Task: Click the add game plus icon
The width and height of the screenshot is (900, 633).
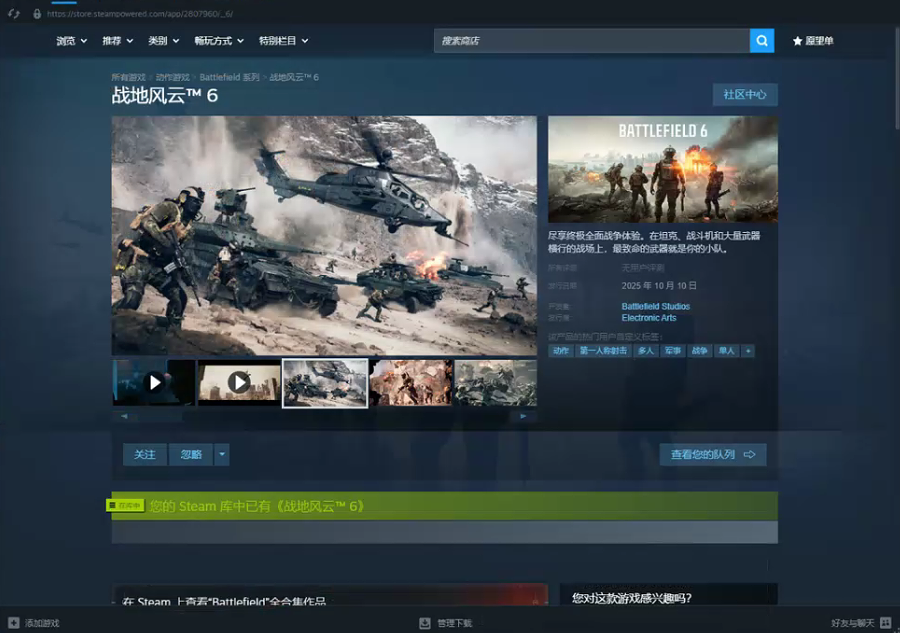Action: [13, 623]
